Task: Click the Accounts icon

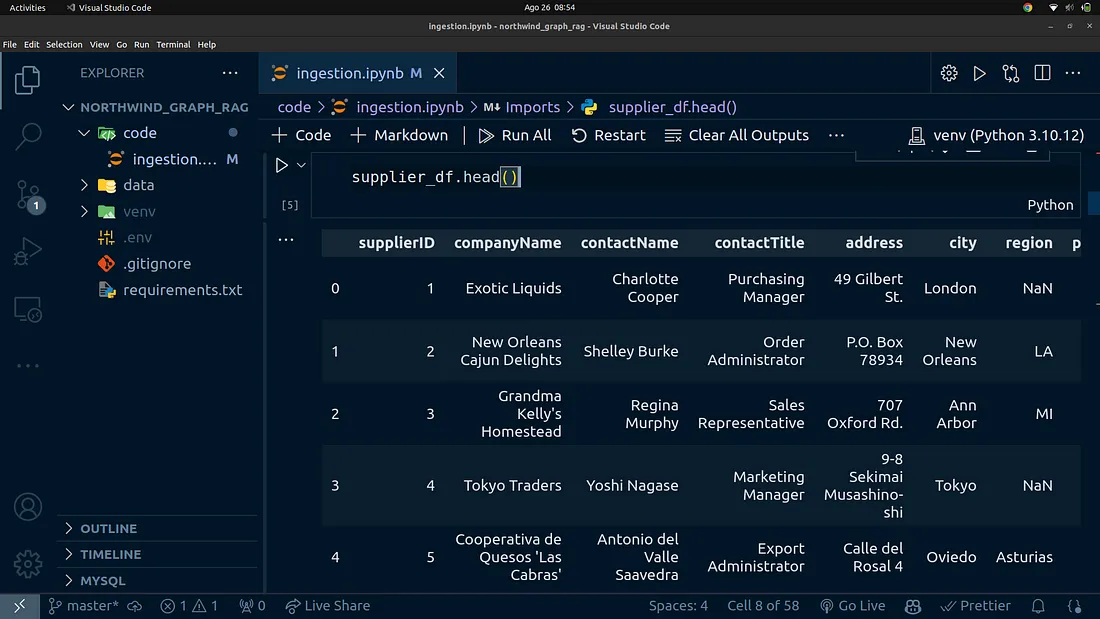Action: pyautogui.click(x=28, y=507)
